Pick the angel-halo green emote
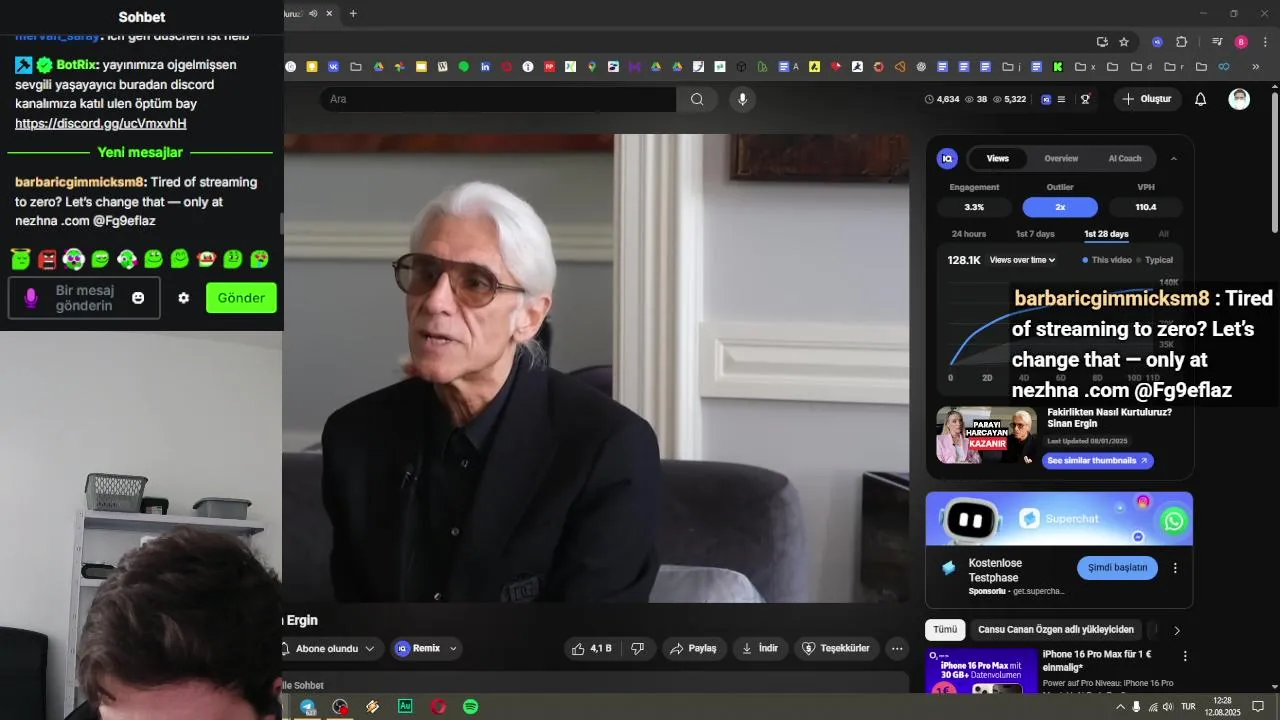Image resolution: width=1280 pixels, height=720 pixels. coord(21,259)
